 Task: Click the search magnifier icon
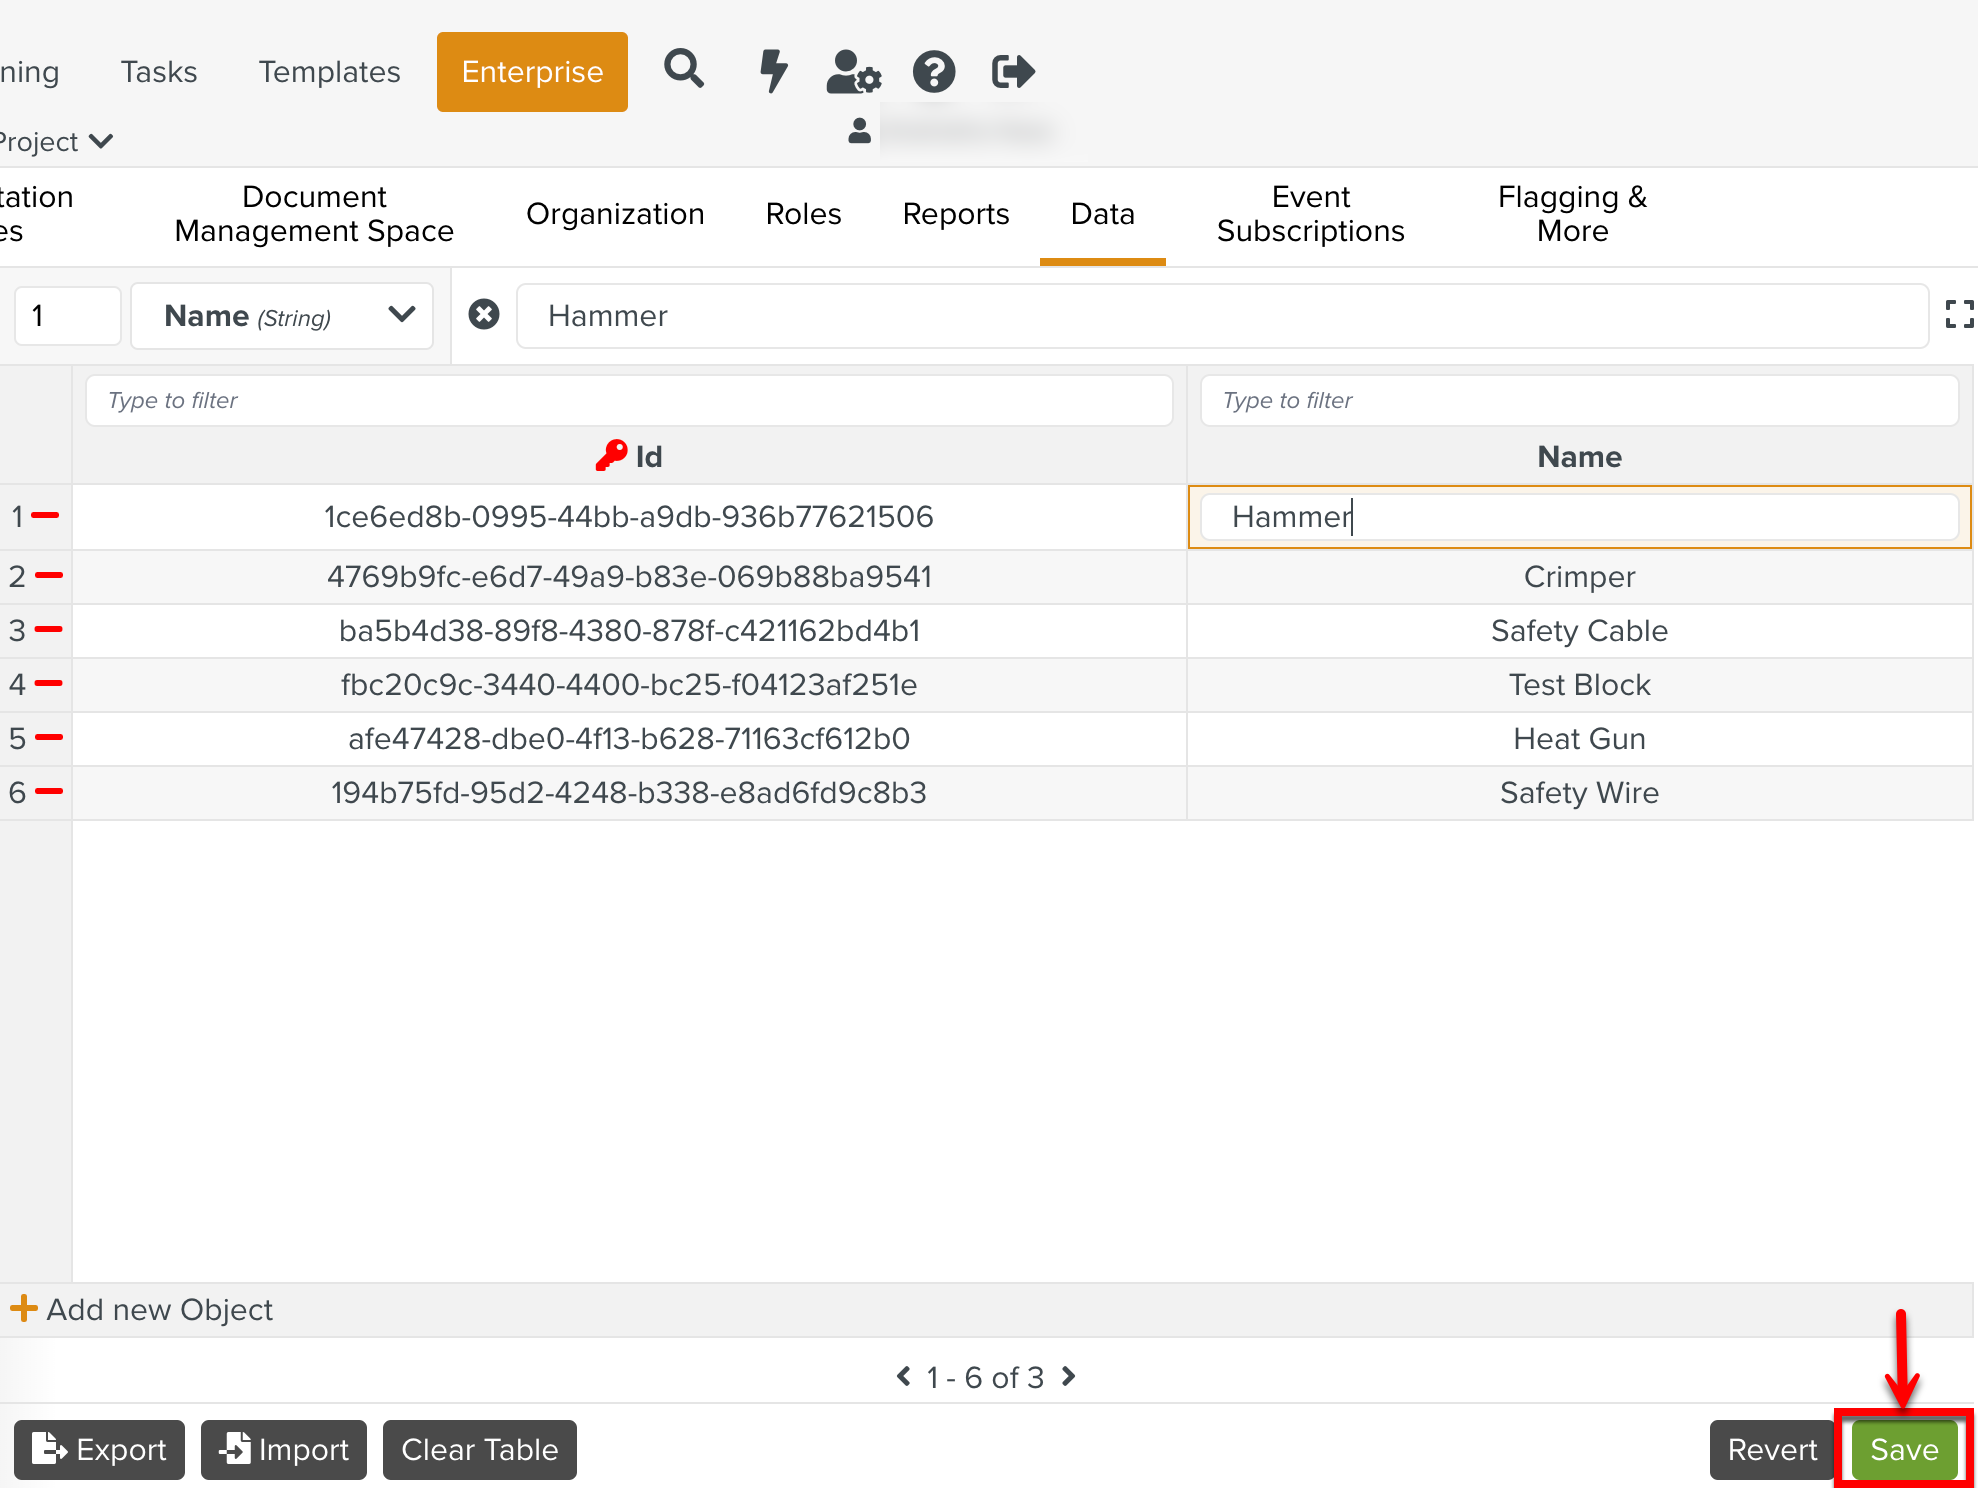(x=684, y=70)
